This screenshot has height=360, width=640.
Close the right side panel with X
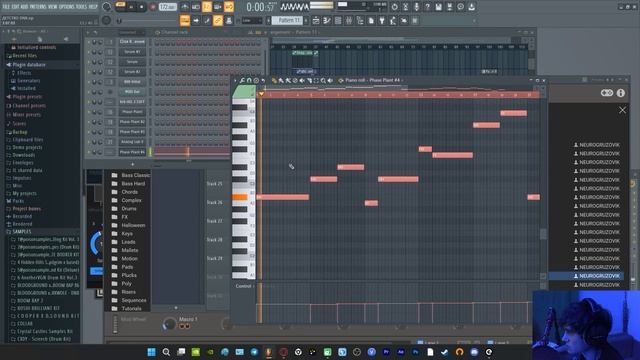coord(622,110)
